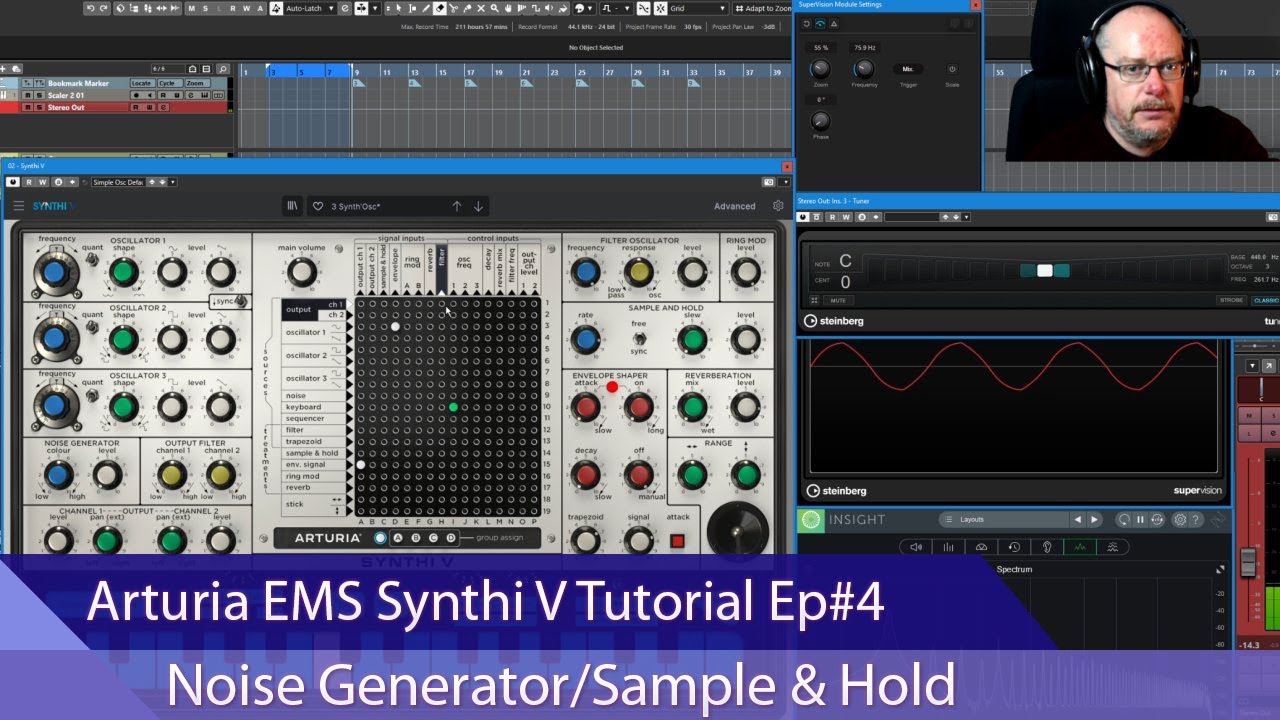Screen dimensions: 1280x720
Task: Toggle Oscillator 1 quant switch
Action: (92, 259)
